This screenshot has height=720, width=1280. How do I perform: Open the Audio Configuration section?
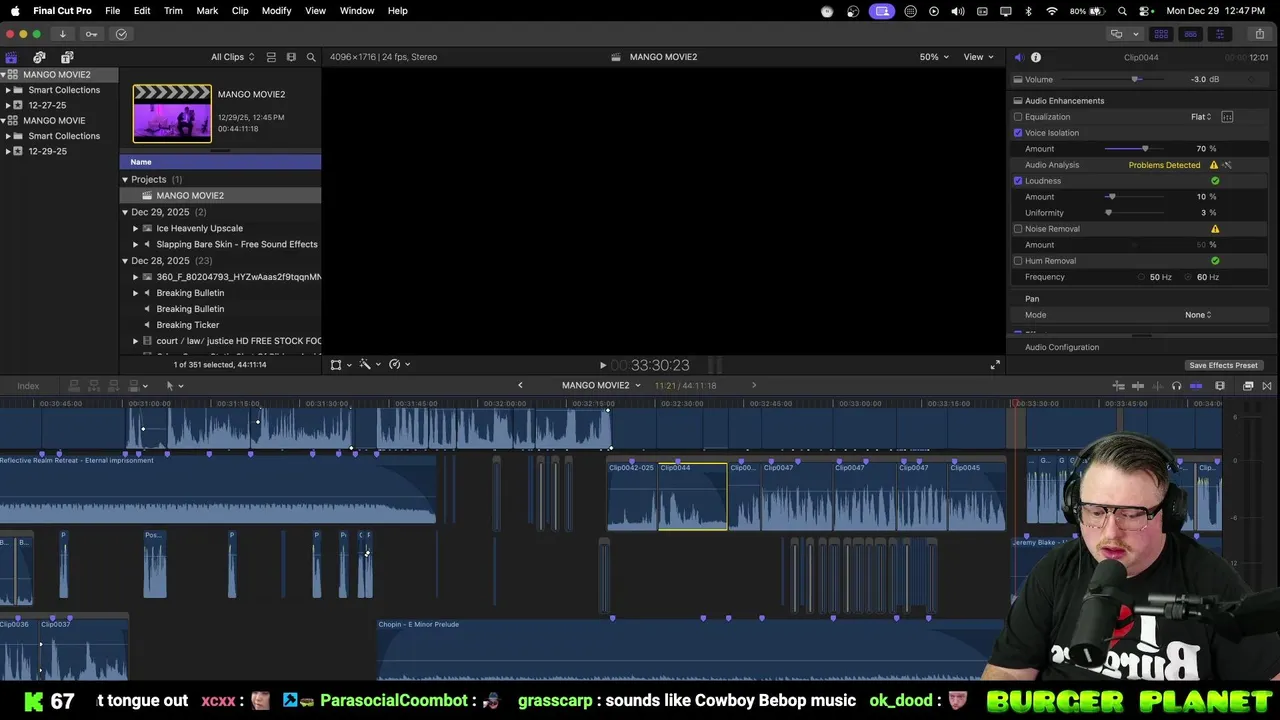pyautogui.click(x=1062, y=347)
